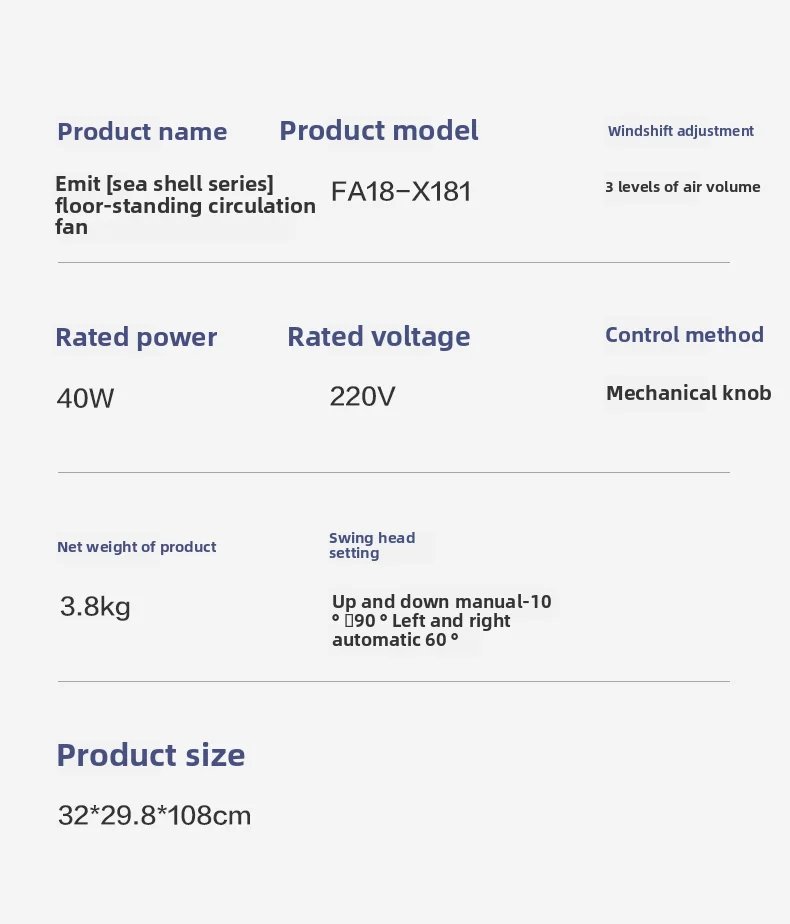
Task: Click the "Rated power" heading
Action: coord(136,337)
